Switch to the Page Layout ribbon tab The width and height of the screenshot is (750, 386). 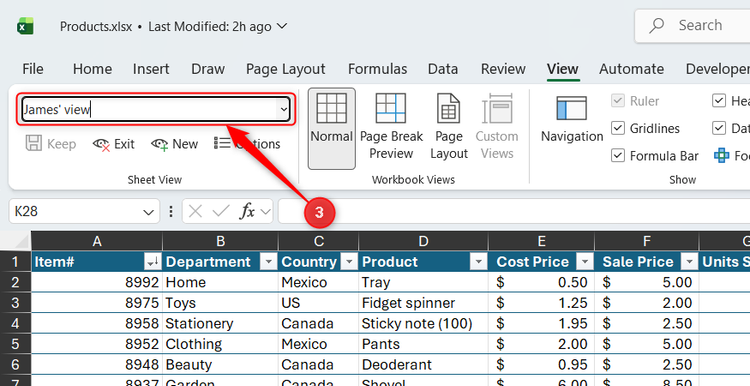[x=286, y=69]
